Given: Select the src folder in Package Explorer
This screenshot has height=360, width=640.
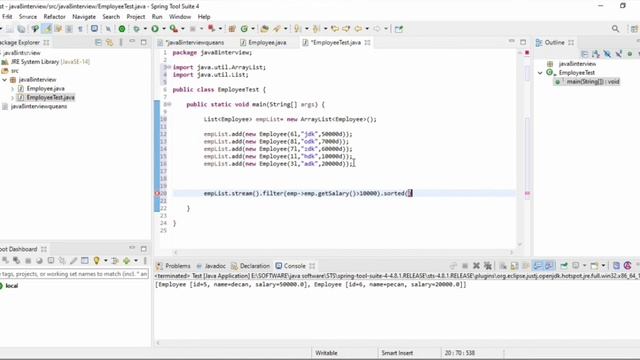Looking at the screenshot, I should click(10, 71).
